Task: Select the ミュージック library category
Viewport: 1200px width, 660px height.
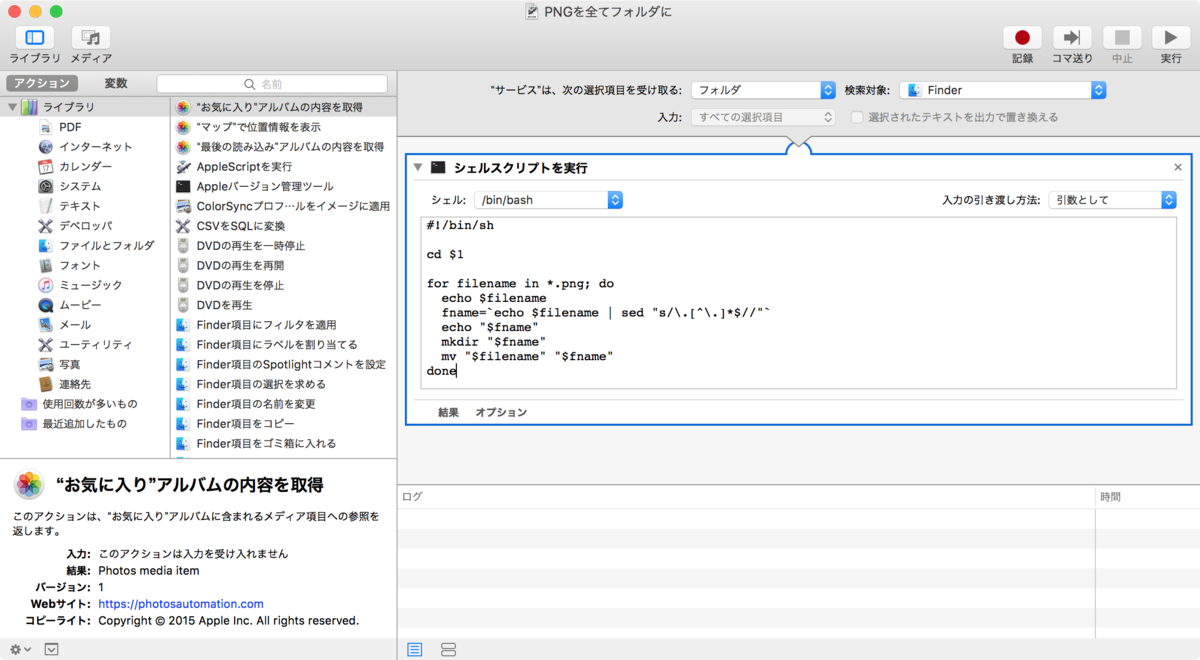Action: 80,285
